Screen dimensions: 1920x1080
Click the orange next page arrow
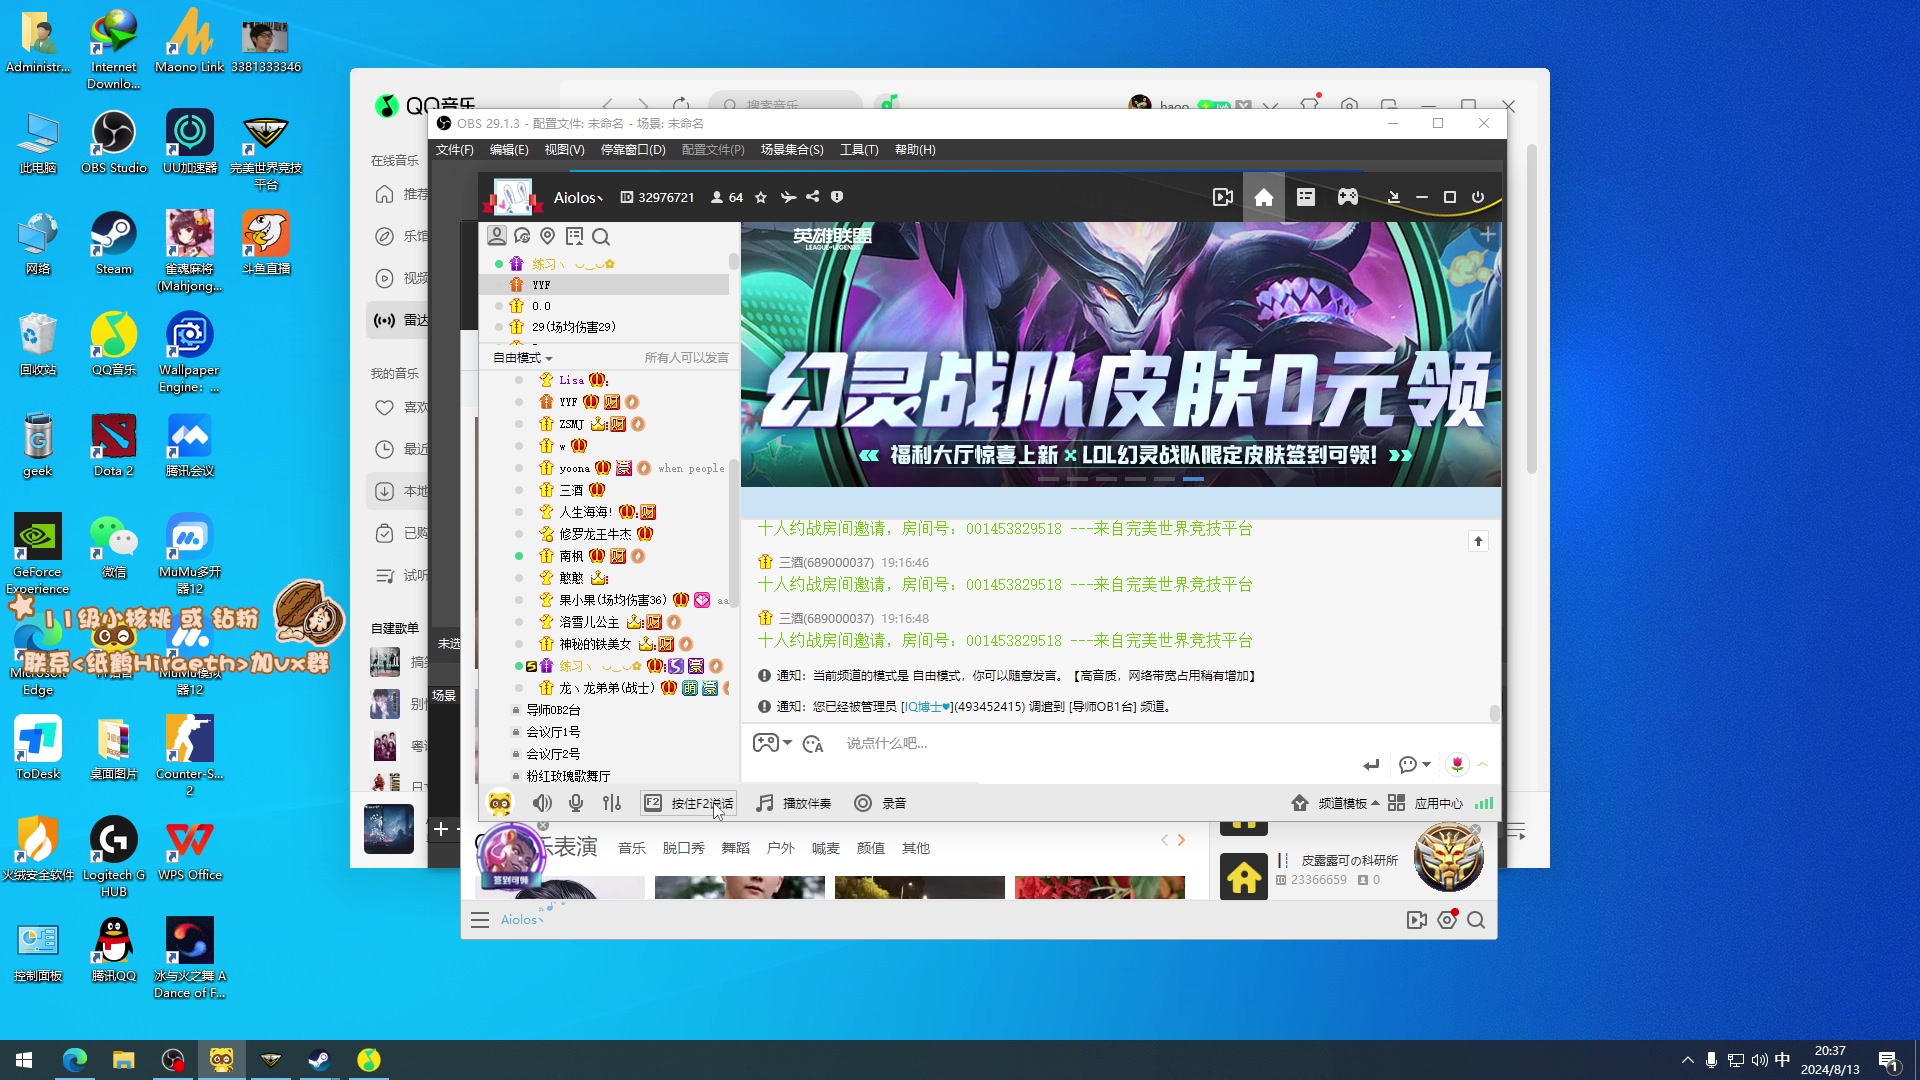coord(1181,840)
